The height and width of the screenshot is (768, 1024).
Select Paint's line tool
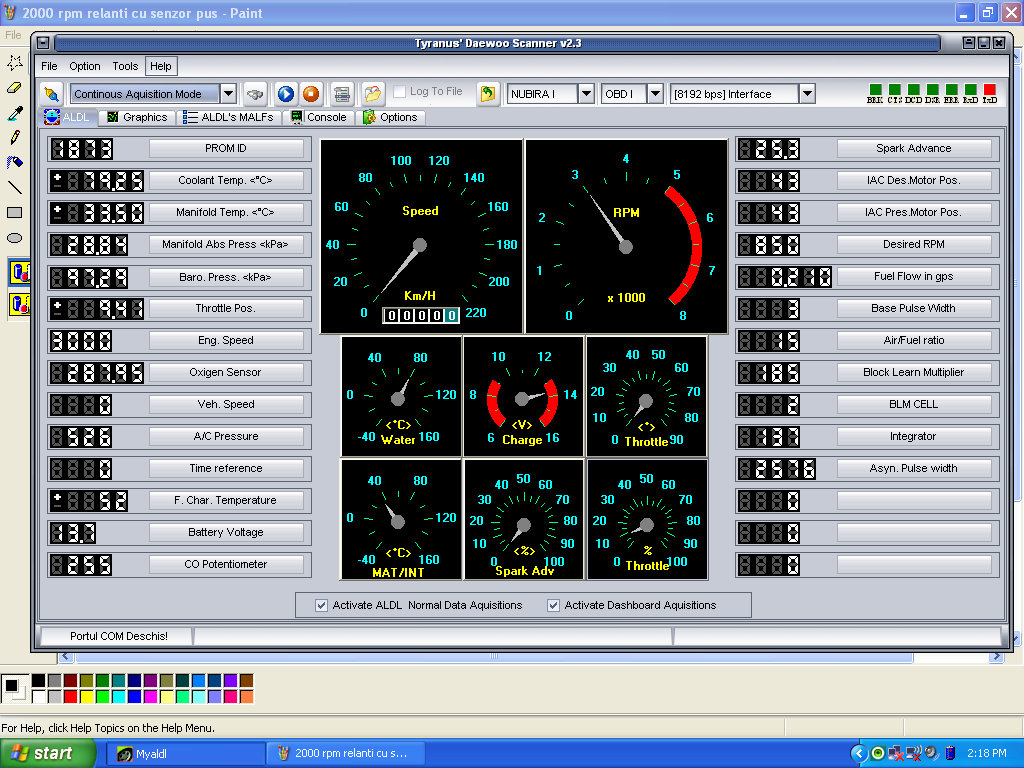[x=15, y=187]
